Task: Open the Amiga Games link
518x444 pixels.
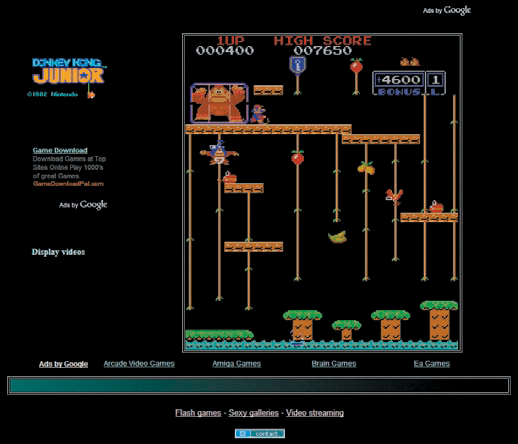Action: pyautogui.click(x=237, y=364)
